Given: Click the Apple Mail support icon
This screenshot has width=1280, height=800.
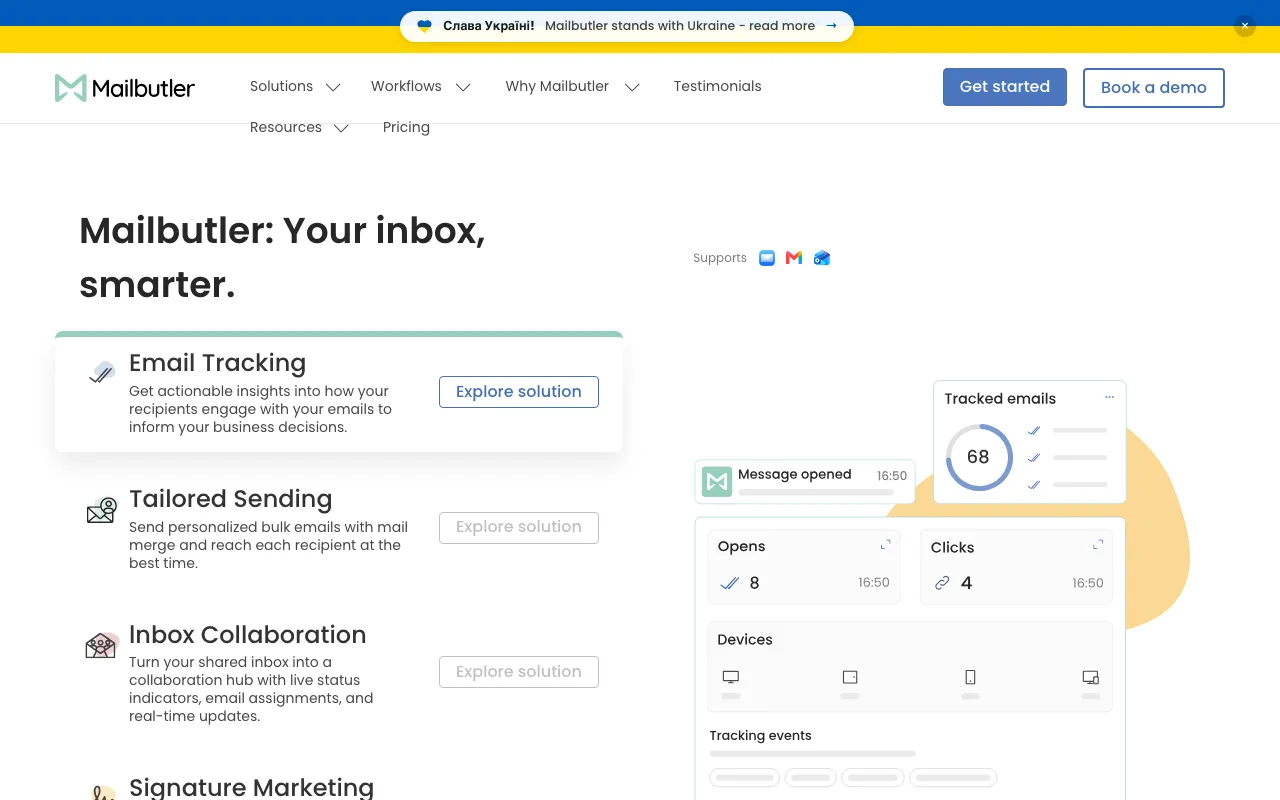Looking at the screenshot, I should pyautogui.click(x=767, y=258).
